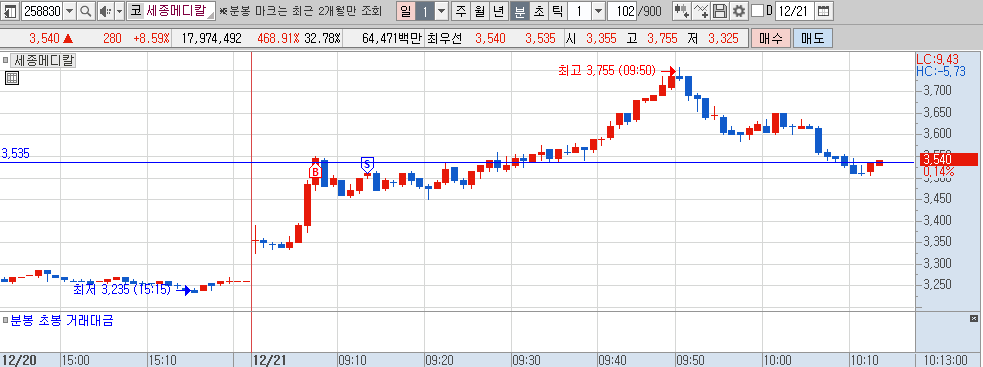Image resolution: width=983 pixels, height=367 pixels.
Task: Click the low price 3,325 in quote bar
Action: pyautogui.click(x=723, y=38)
